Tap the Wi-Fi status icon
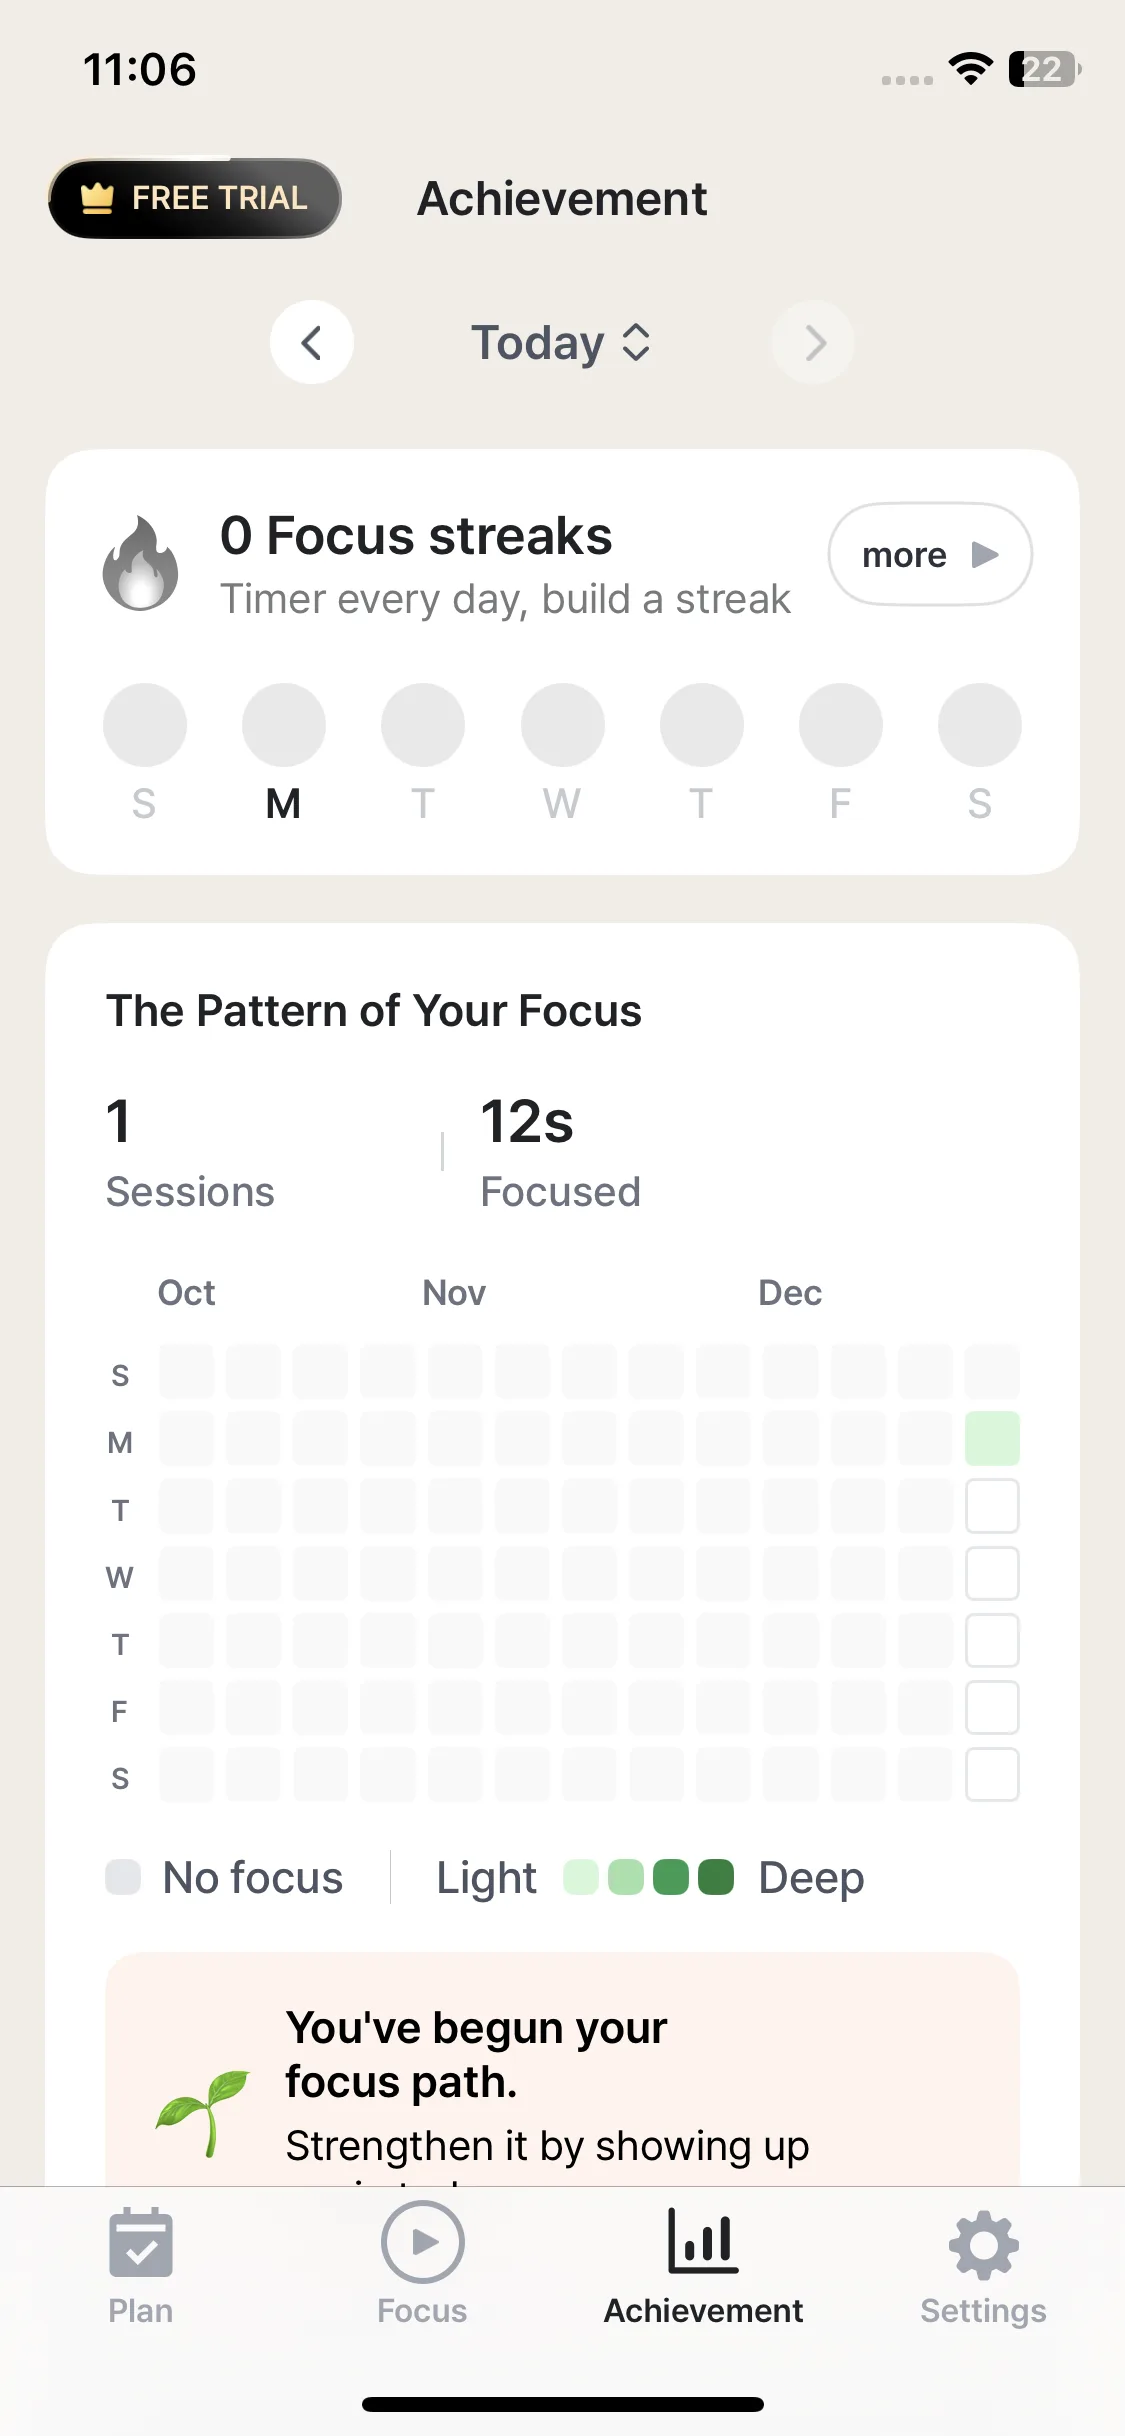 970,69
